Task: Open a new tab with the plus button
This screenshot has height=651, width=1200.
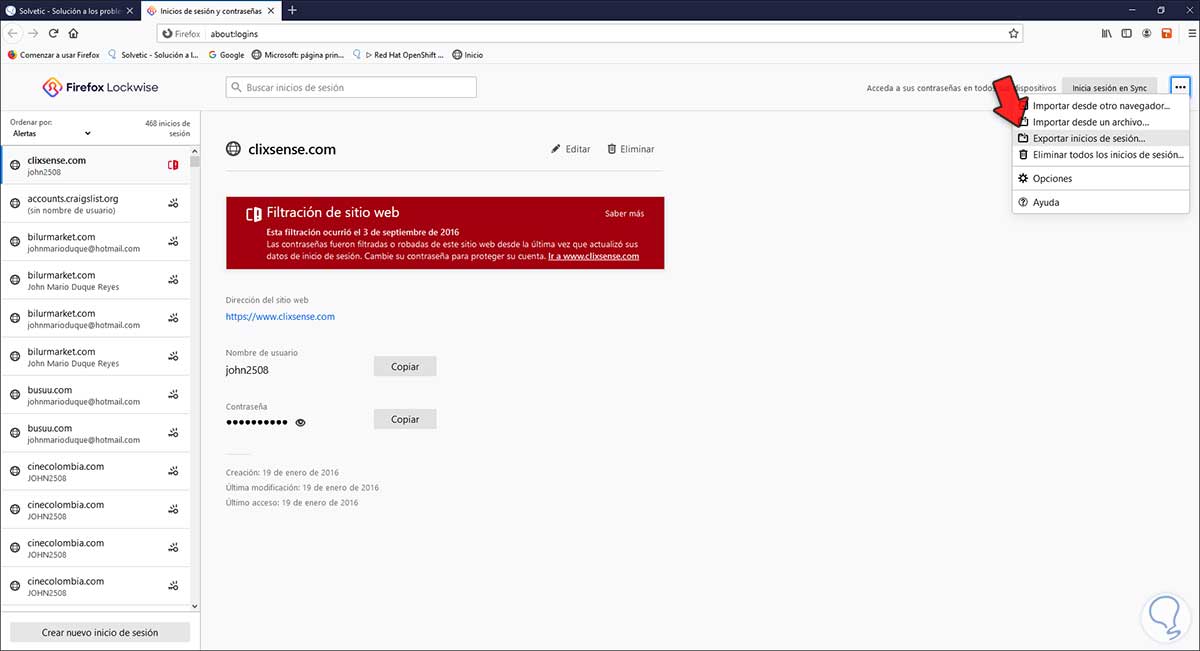Action: pyautogui.click(x=292, y=10)
